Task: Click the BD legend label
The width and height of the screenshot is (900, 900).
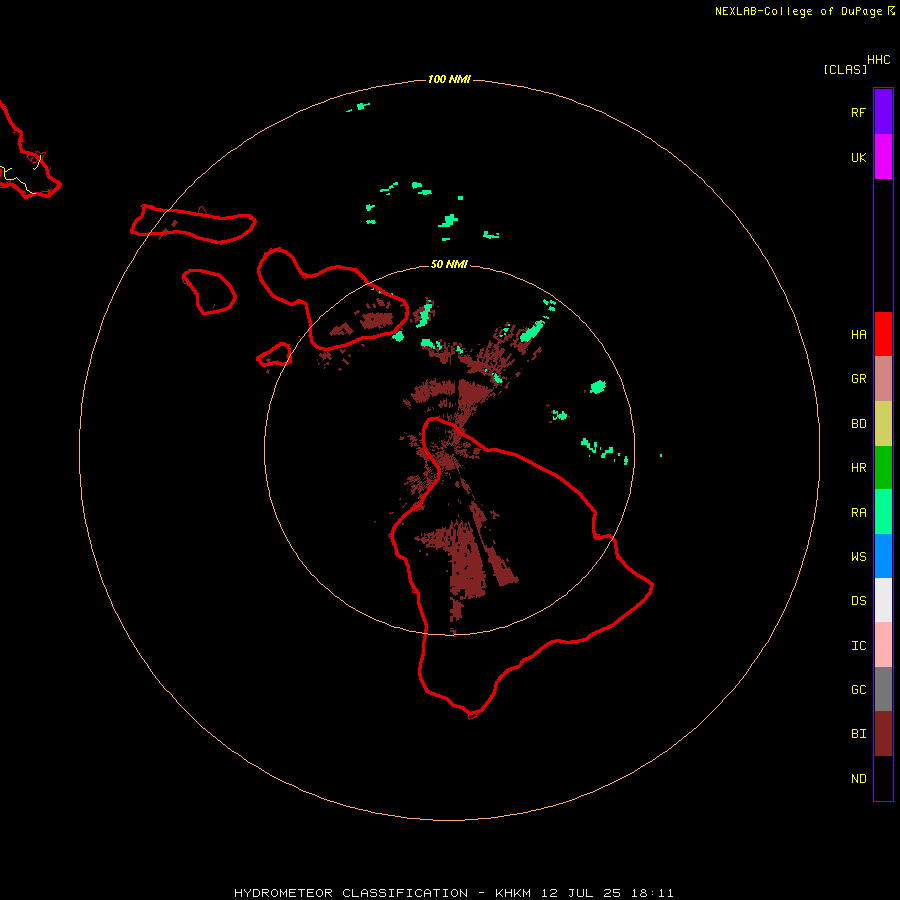Action: tap(858, 424)
